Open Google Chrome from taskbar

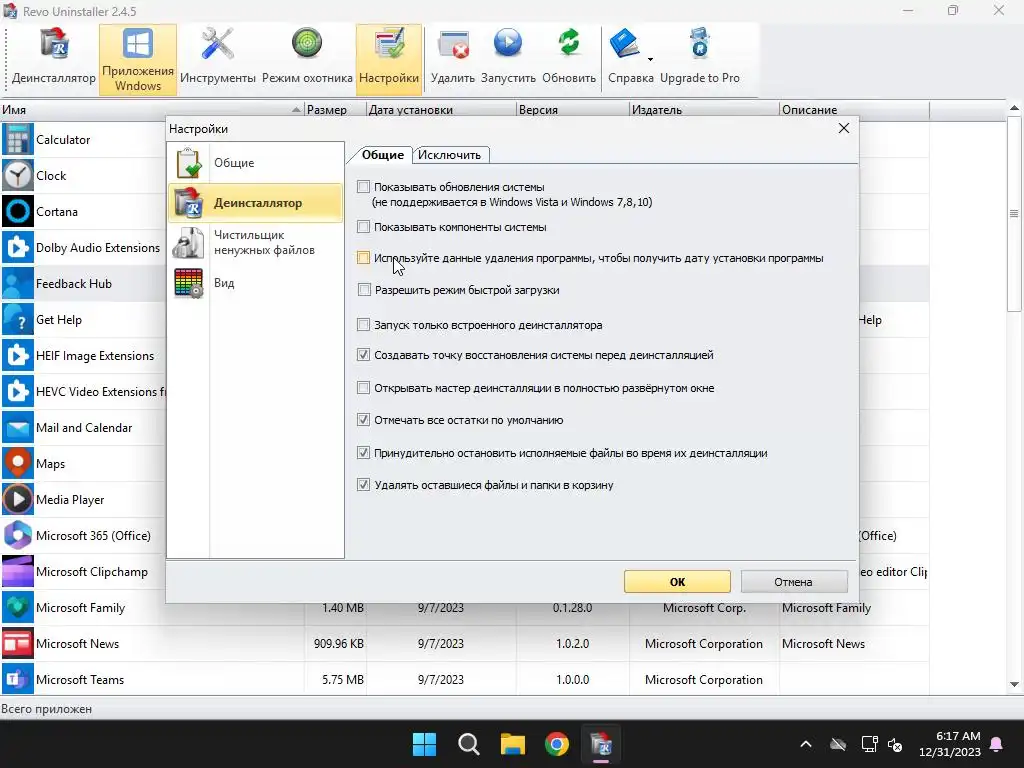557,744
